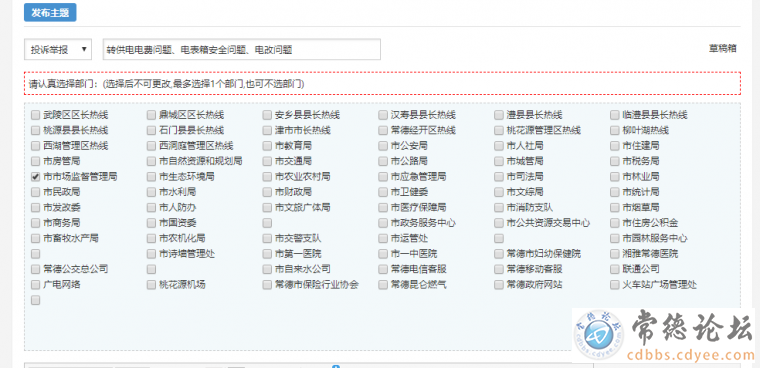The image size is (760, 368).
Task: Check the 市房管局 checkbox
Action: [x=35, y=161]
